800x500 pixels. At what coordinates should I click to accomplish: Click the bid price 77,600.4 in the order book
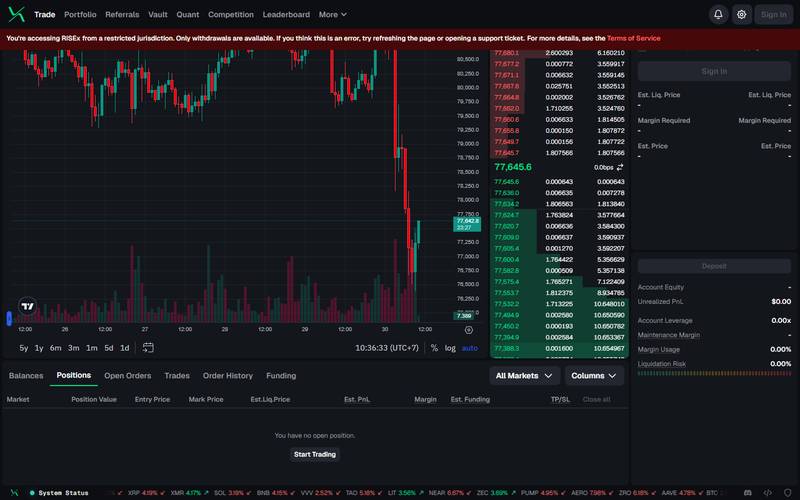(507, 260)
